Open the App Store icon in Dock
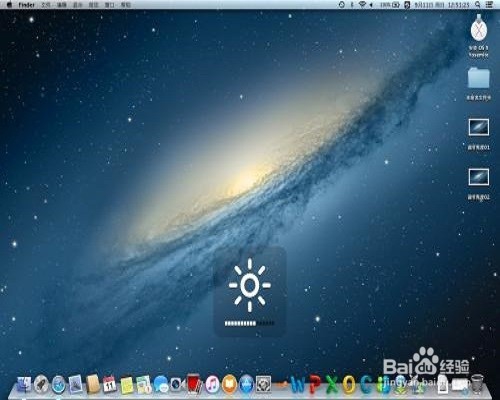The image size is (500, 400). coord(247,384)
